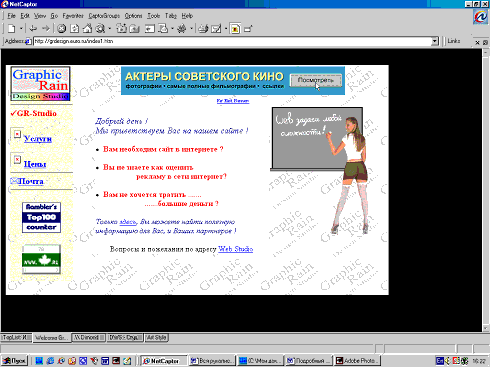The height and width of the screenshot is (367, 490).
Task: Go to the Home page icon
Action: pyautogui.click(x=87, y=29)
